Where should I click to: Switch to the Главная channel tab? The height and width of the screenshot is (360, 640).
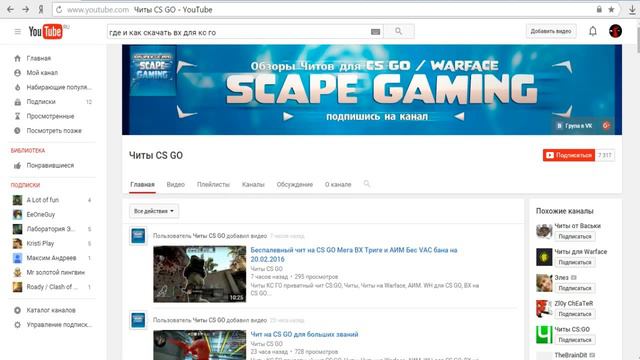[x=142, y=184]
